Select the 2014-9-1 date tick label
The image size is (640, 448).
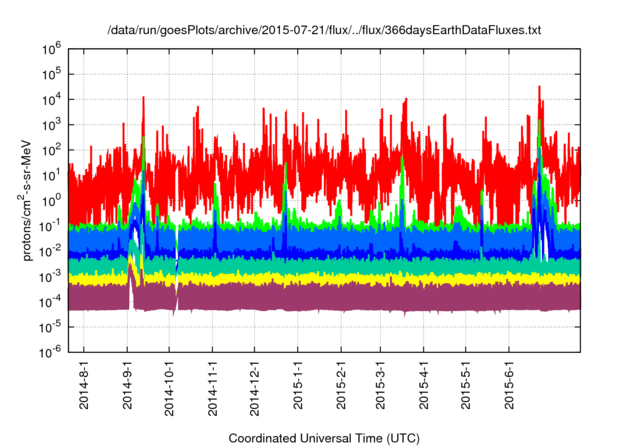click(x=128, y=386)
